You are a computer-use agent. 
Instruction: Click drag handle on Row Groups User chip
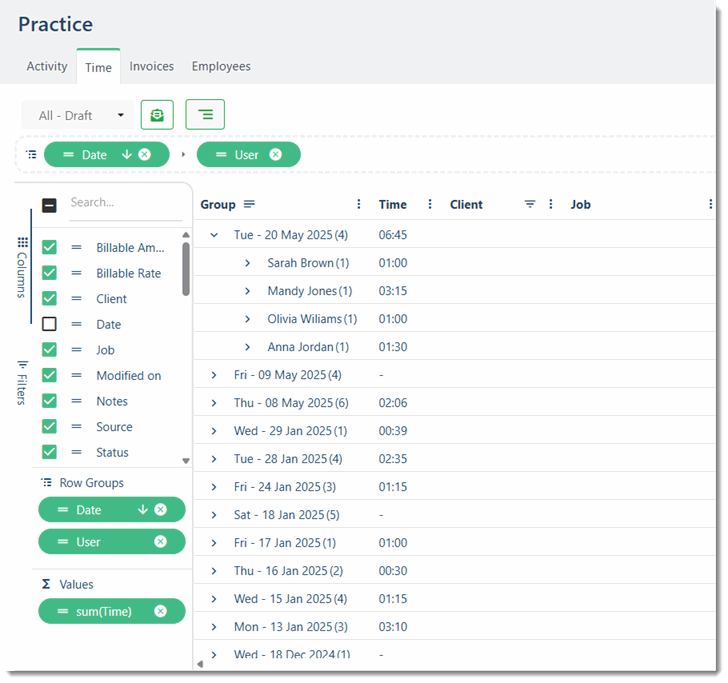pos(63,542)
